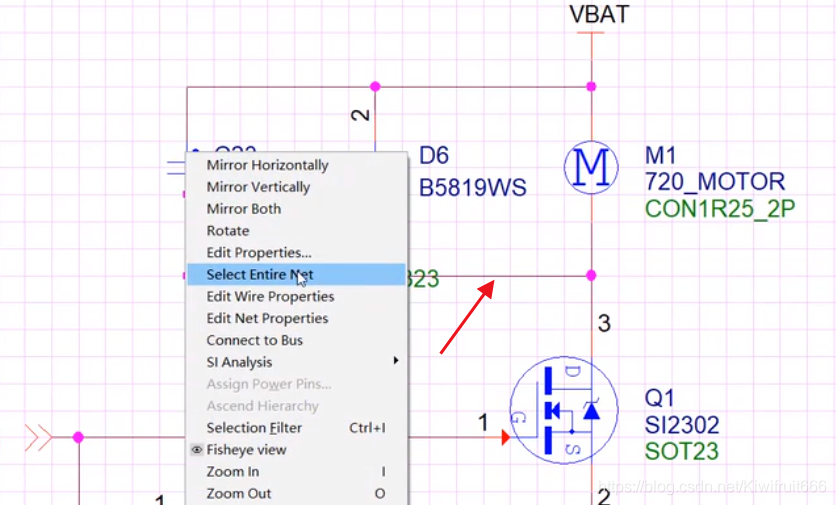Viewport: 836px width, 505px height.
Task: Expand the SI Analysis submenu arrow
Action: [x=396, y=362]
